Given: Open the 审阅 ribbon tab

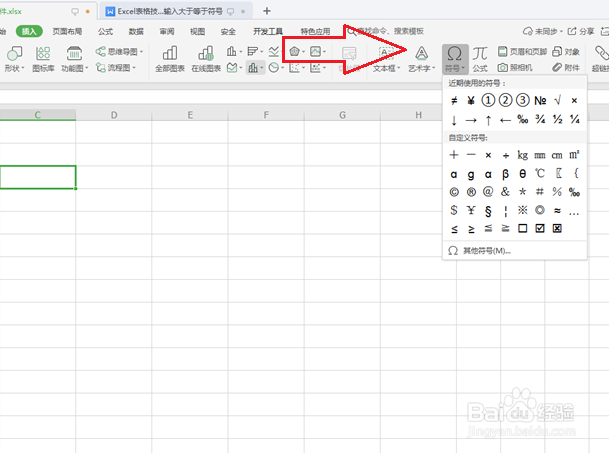Looking at the screenshot, I should point(167,32).
